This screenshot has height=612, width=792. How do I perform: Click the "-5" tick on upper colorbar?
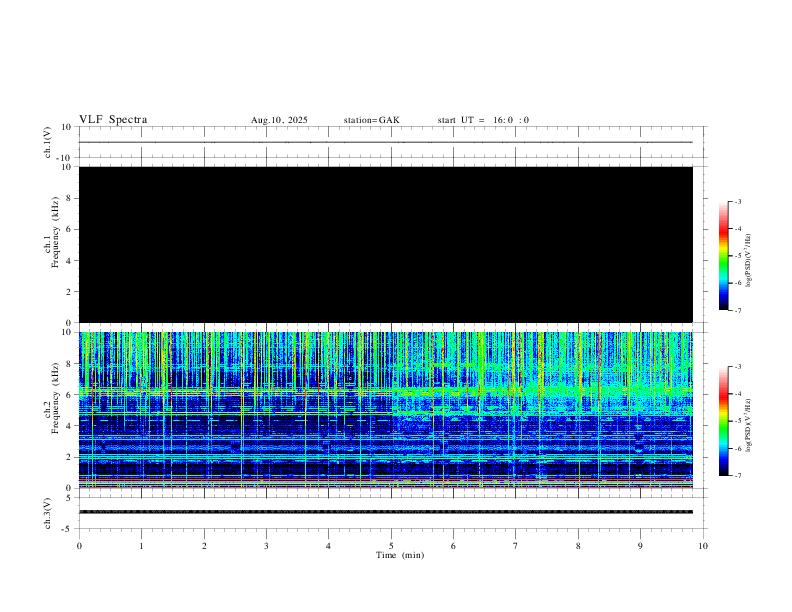pyautogui.click(x=737, y=256)
